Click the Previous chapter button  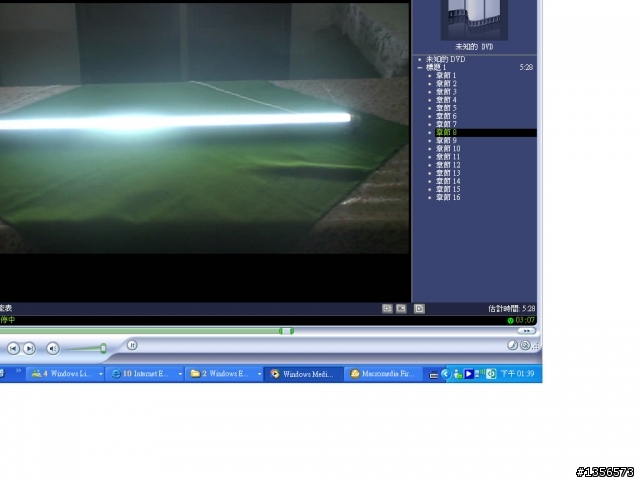pos(13,349)
